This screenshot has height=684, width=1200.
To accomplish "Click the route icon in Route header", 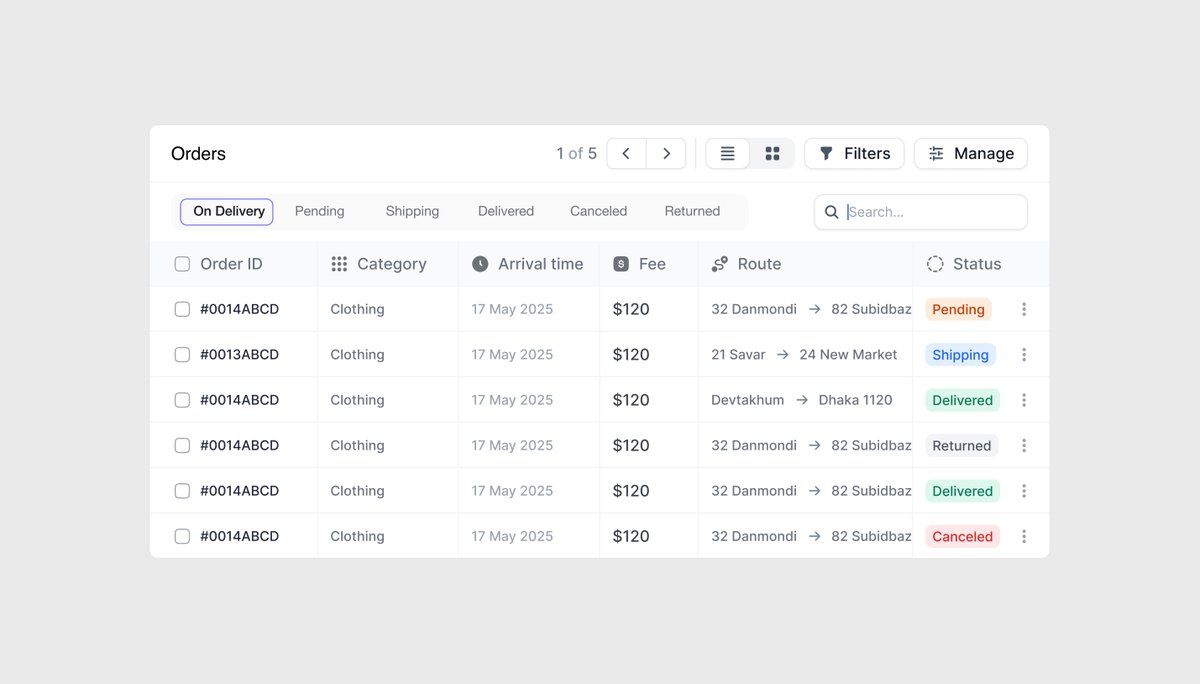I will [719, 263].
